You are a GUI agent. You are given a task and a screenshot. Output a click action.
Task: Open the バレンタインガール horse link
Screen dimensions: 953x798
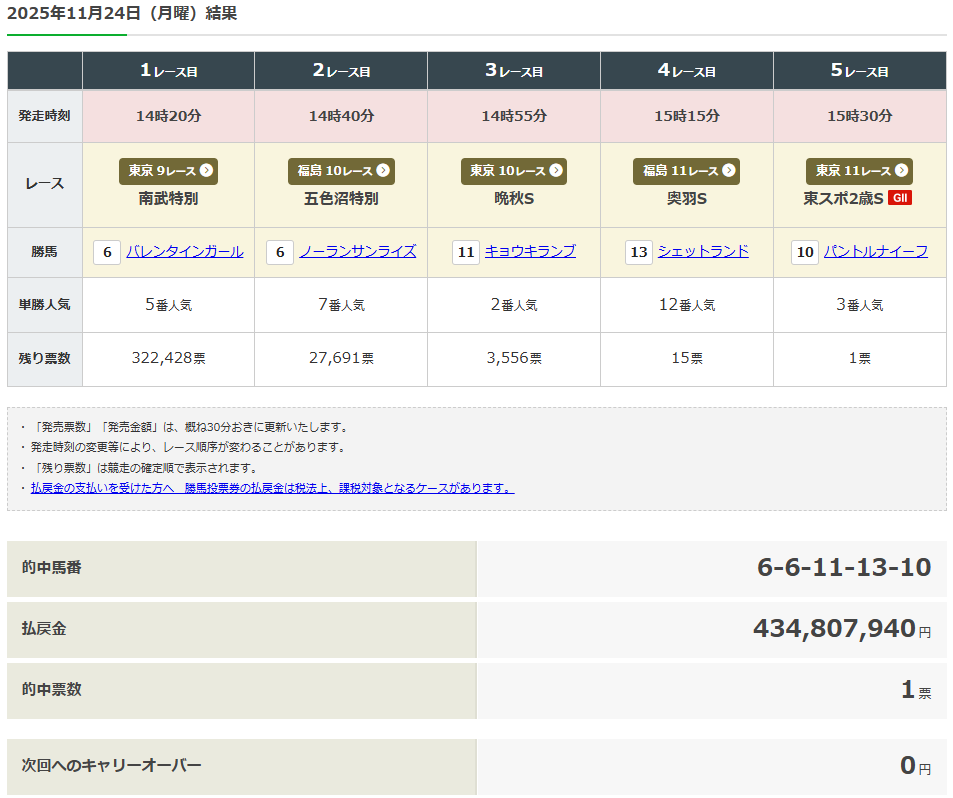click(x=184, y=252)
